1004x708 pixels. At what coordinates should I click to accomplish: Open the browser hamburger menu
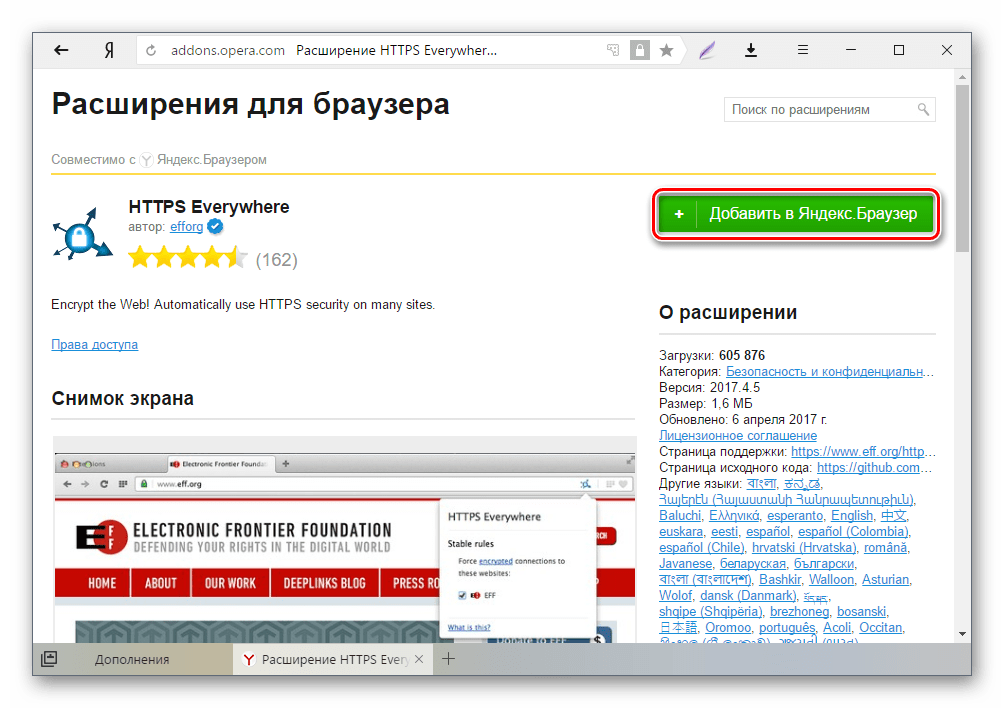tap(802, 50)
